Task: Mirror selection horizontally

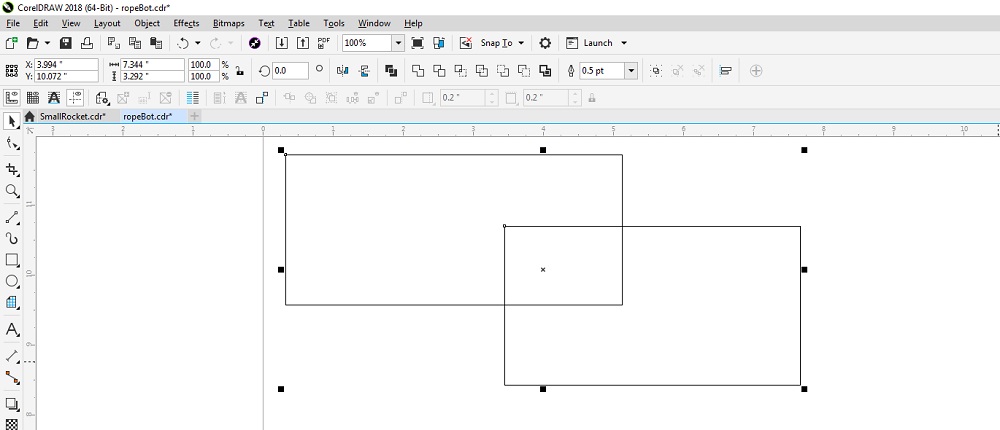Action: pos(342,71)
